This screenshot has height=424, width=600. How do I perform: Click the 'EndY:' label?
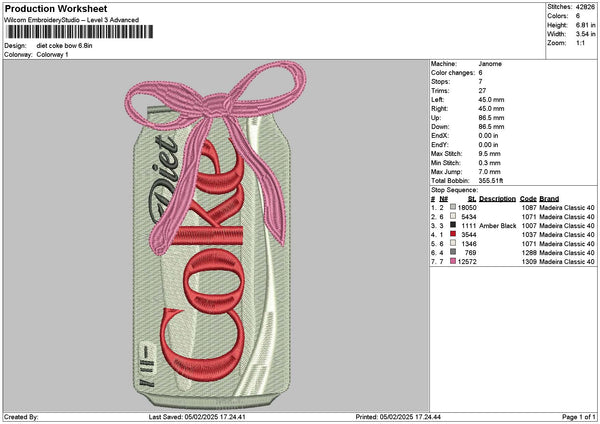[439, 145]
